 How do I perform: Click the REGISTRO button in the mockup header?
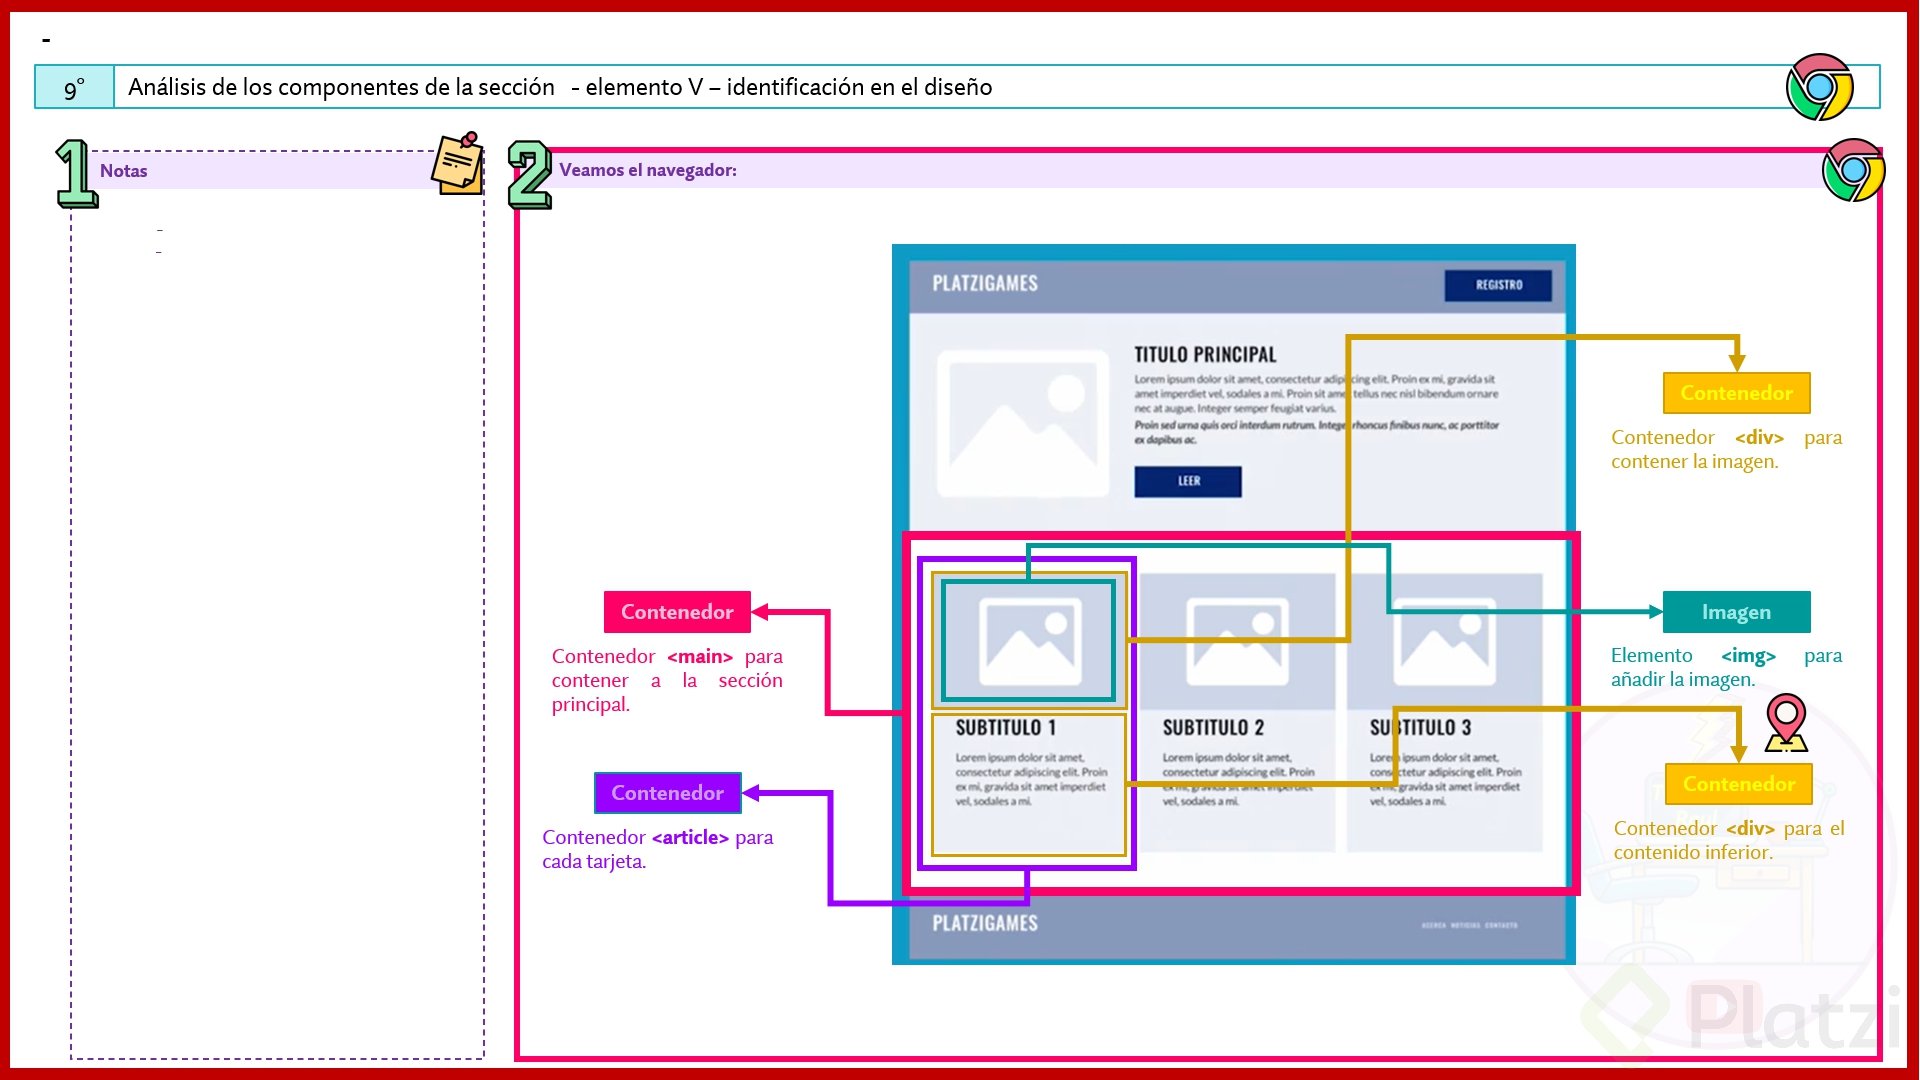click(x=1498, y=285)
